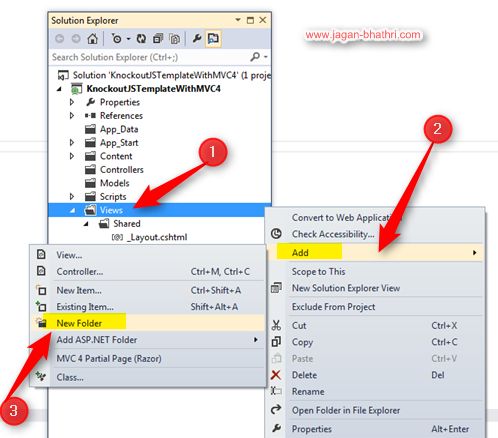Click the Refresh icon in Solution Explorer toolbar
Screen dimensions: 498x438
141,39
